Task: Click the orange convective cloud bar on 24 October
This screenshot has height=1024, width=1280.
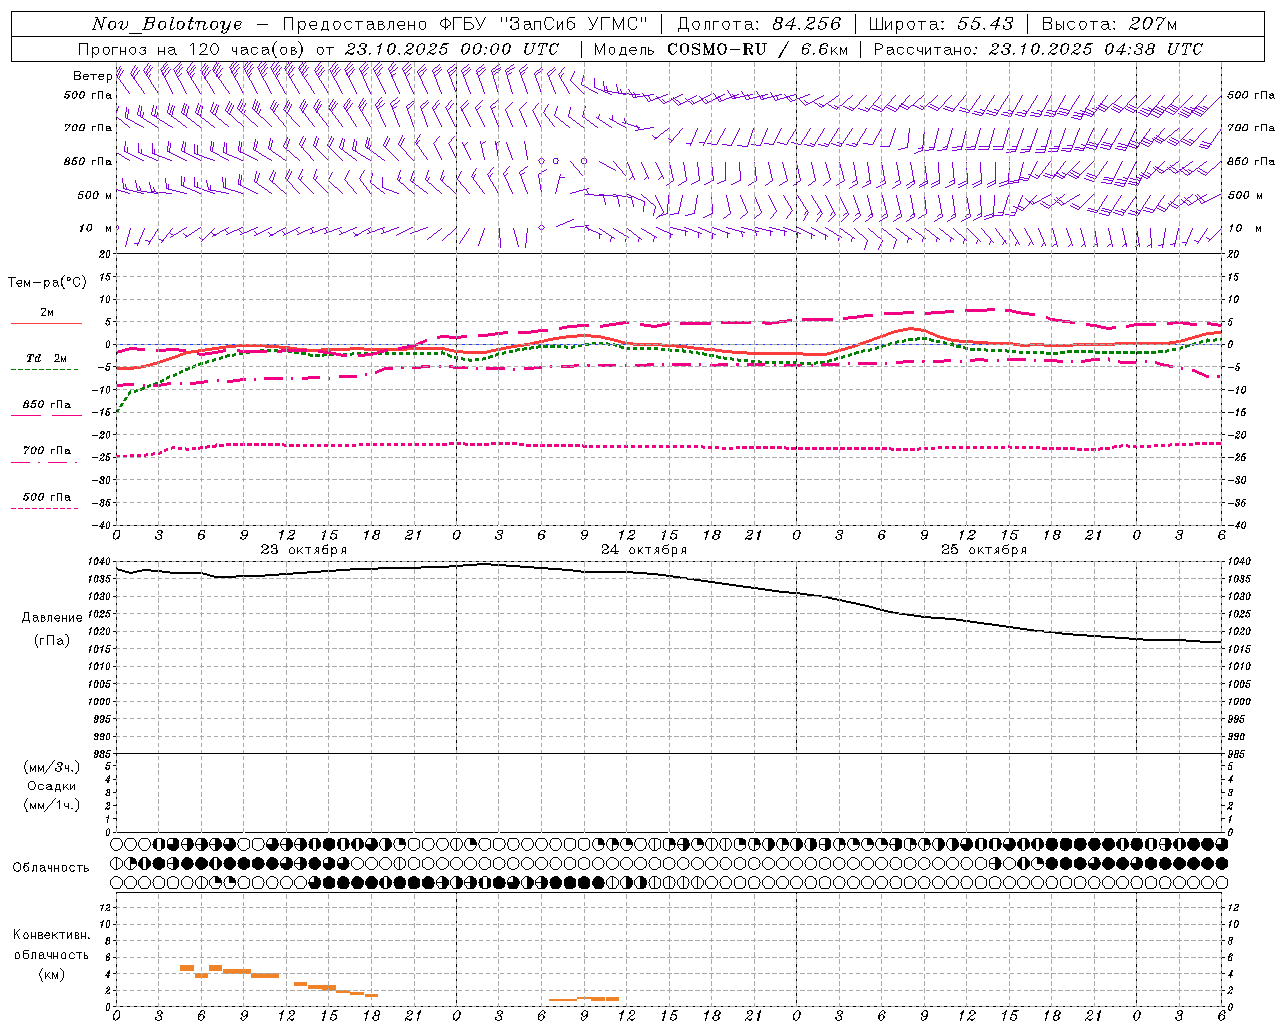Action: coord(584,999)
